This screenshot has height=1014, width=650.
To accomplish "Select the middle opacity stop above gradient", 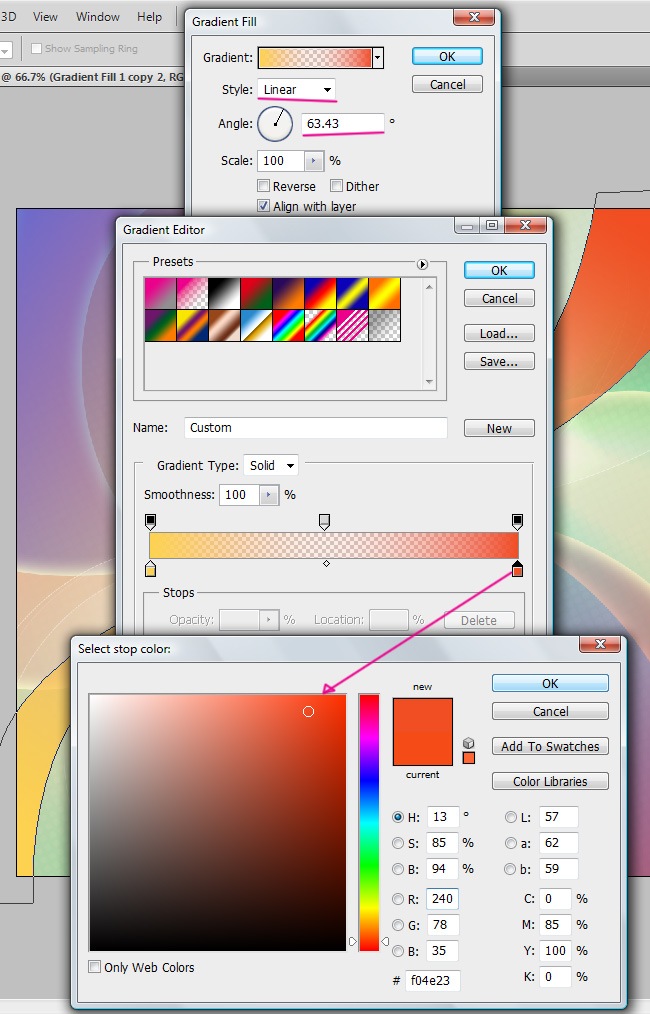I will coord(324,521).
